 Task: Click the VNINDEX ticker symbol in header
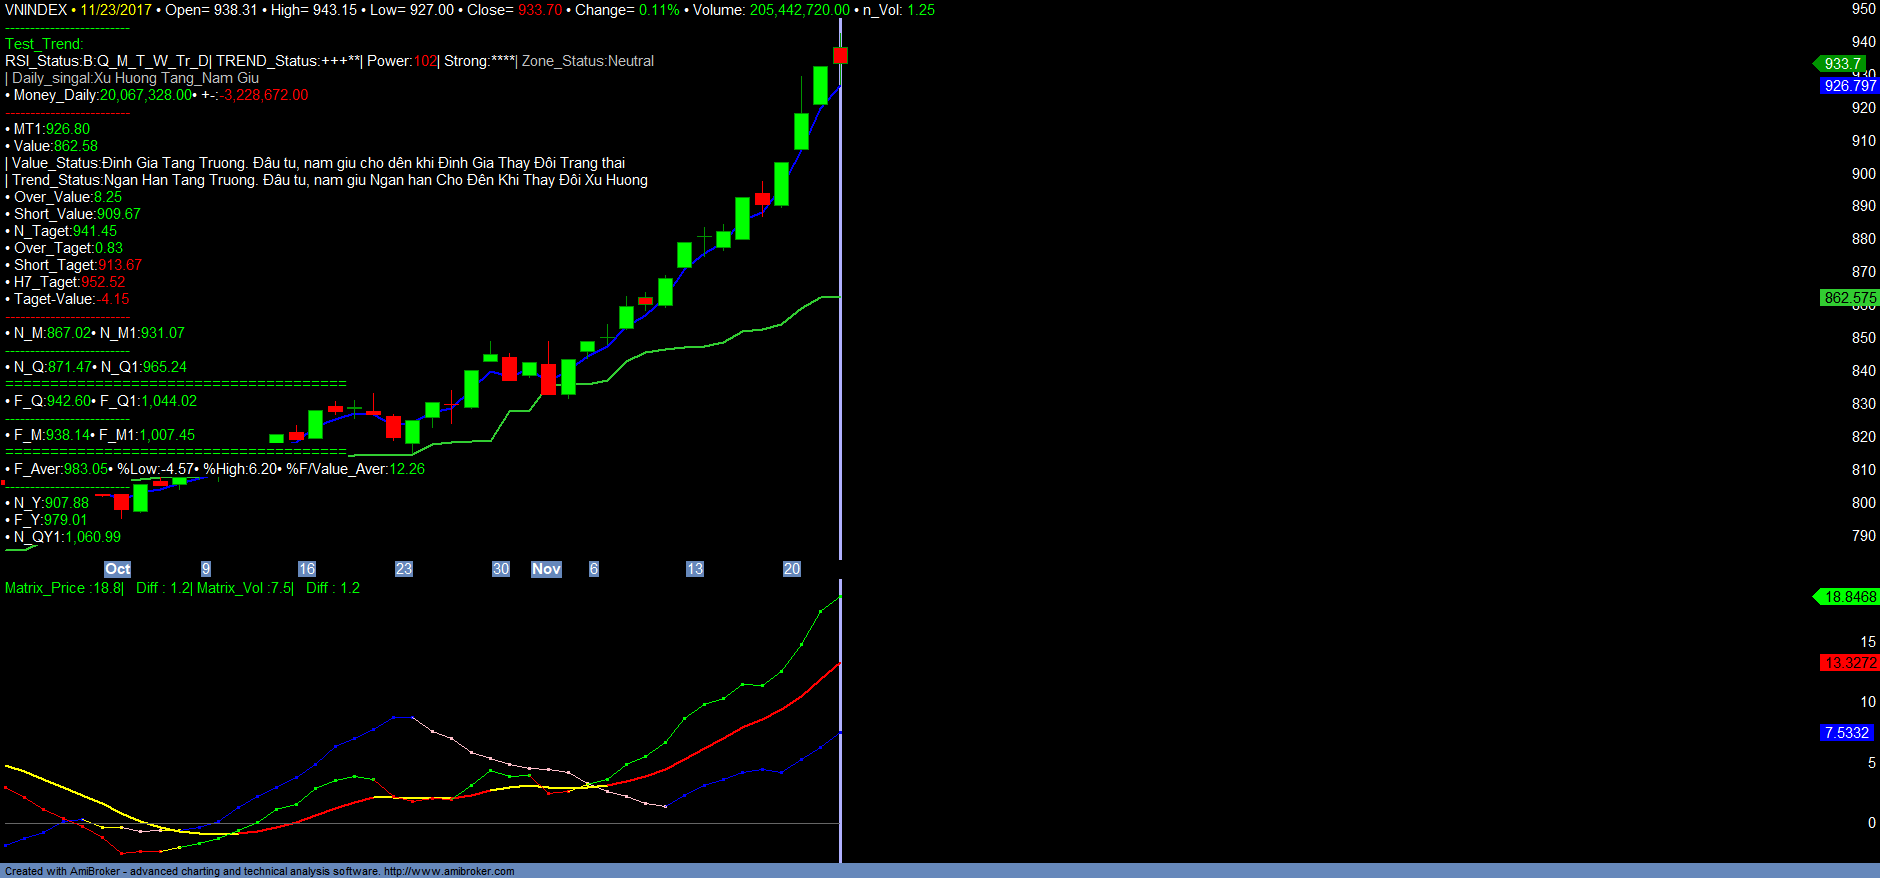coord(36,10)
